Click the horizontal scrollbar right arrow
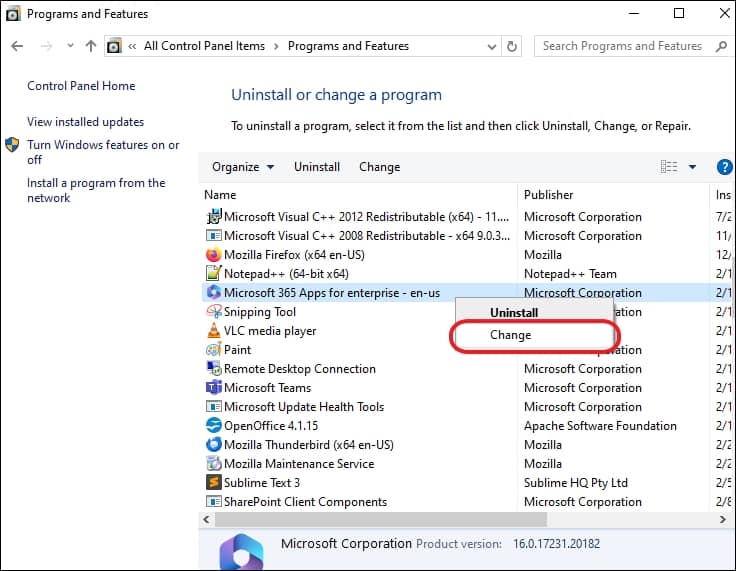This screenshot has width=736, height=571. [x=722, y=519]
